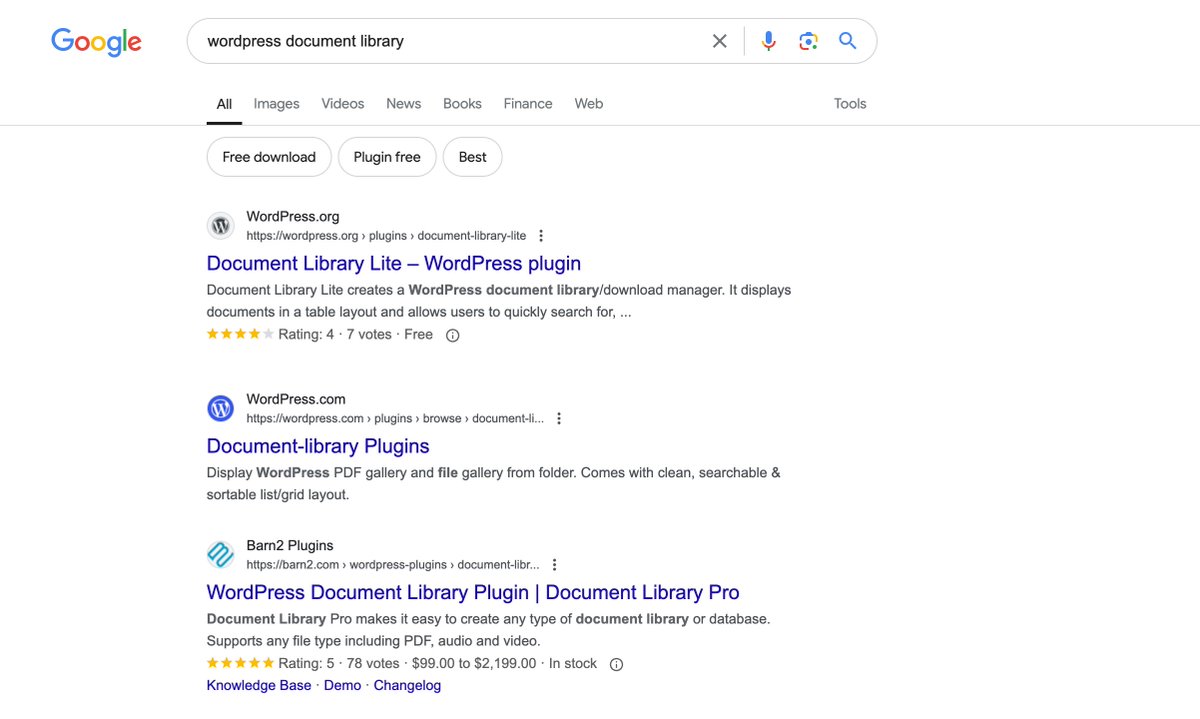Click the search query input field
Image resolution: width=1200 pixels, height=719 pixels.
pyautogui.click(x=450, y=41)
